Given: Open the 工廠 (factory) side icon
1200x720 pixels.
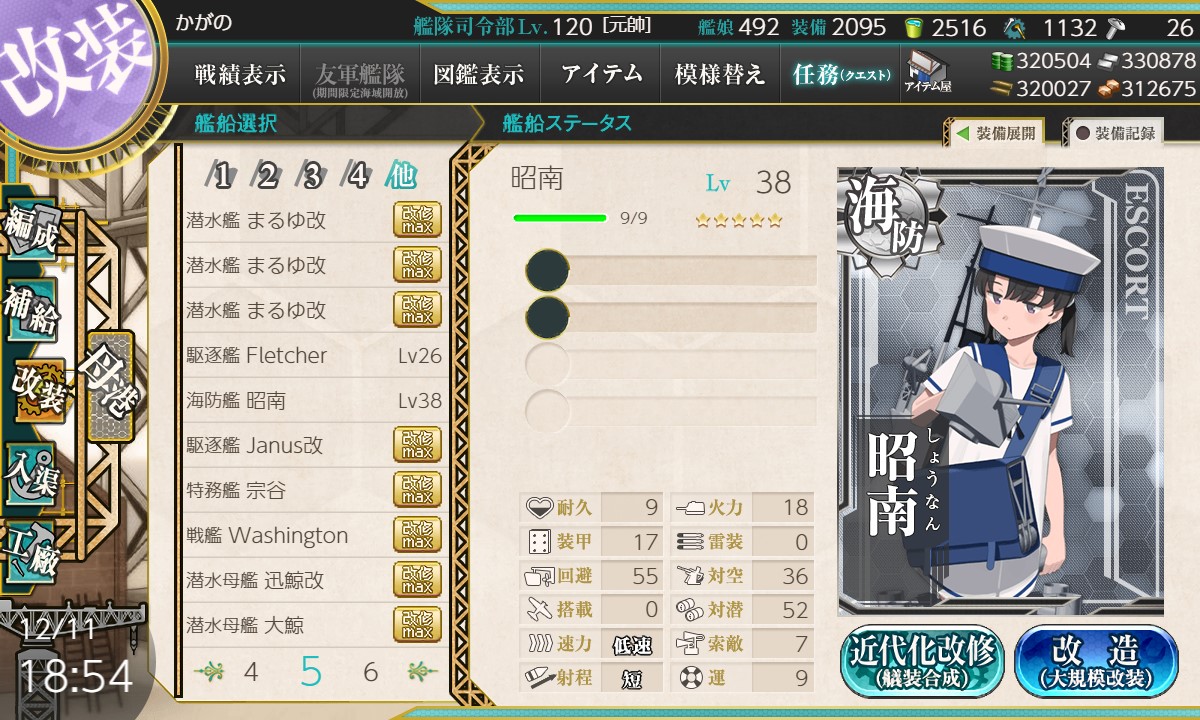Looking at the screenshot, I should [x=32, y=548].
